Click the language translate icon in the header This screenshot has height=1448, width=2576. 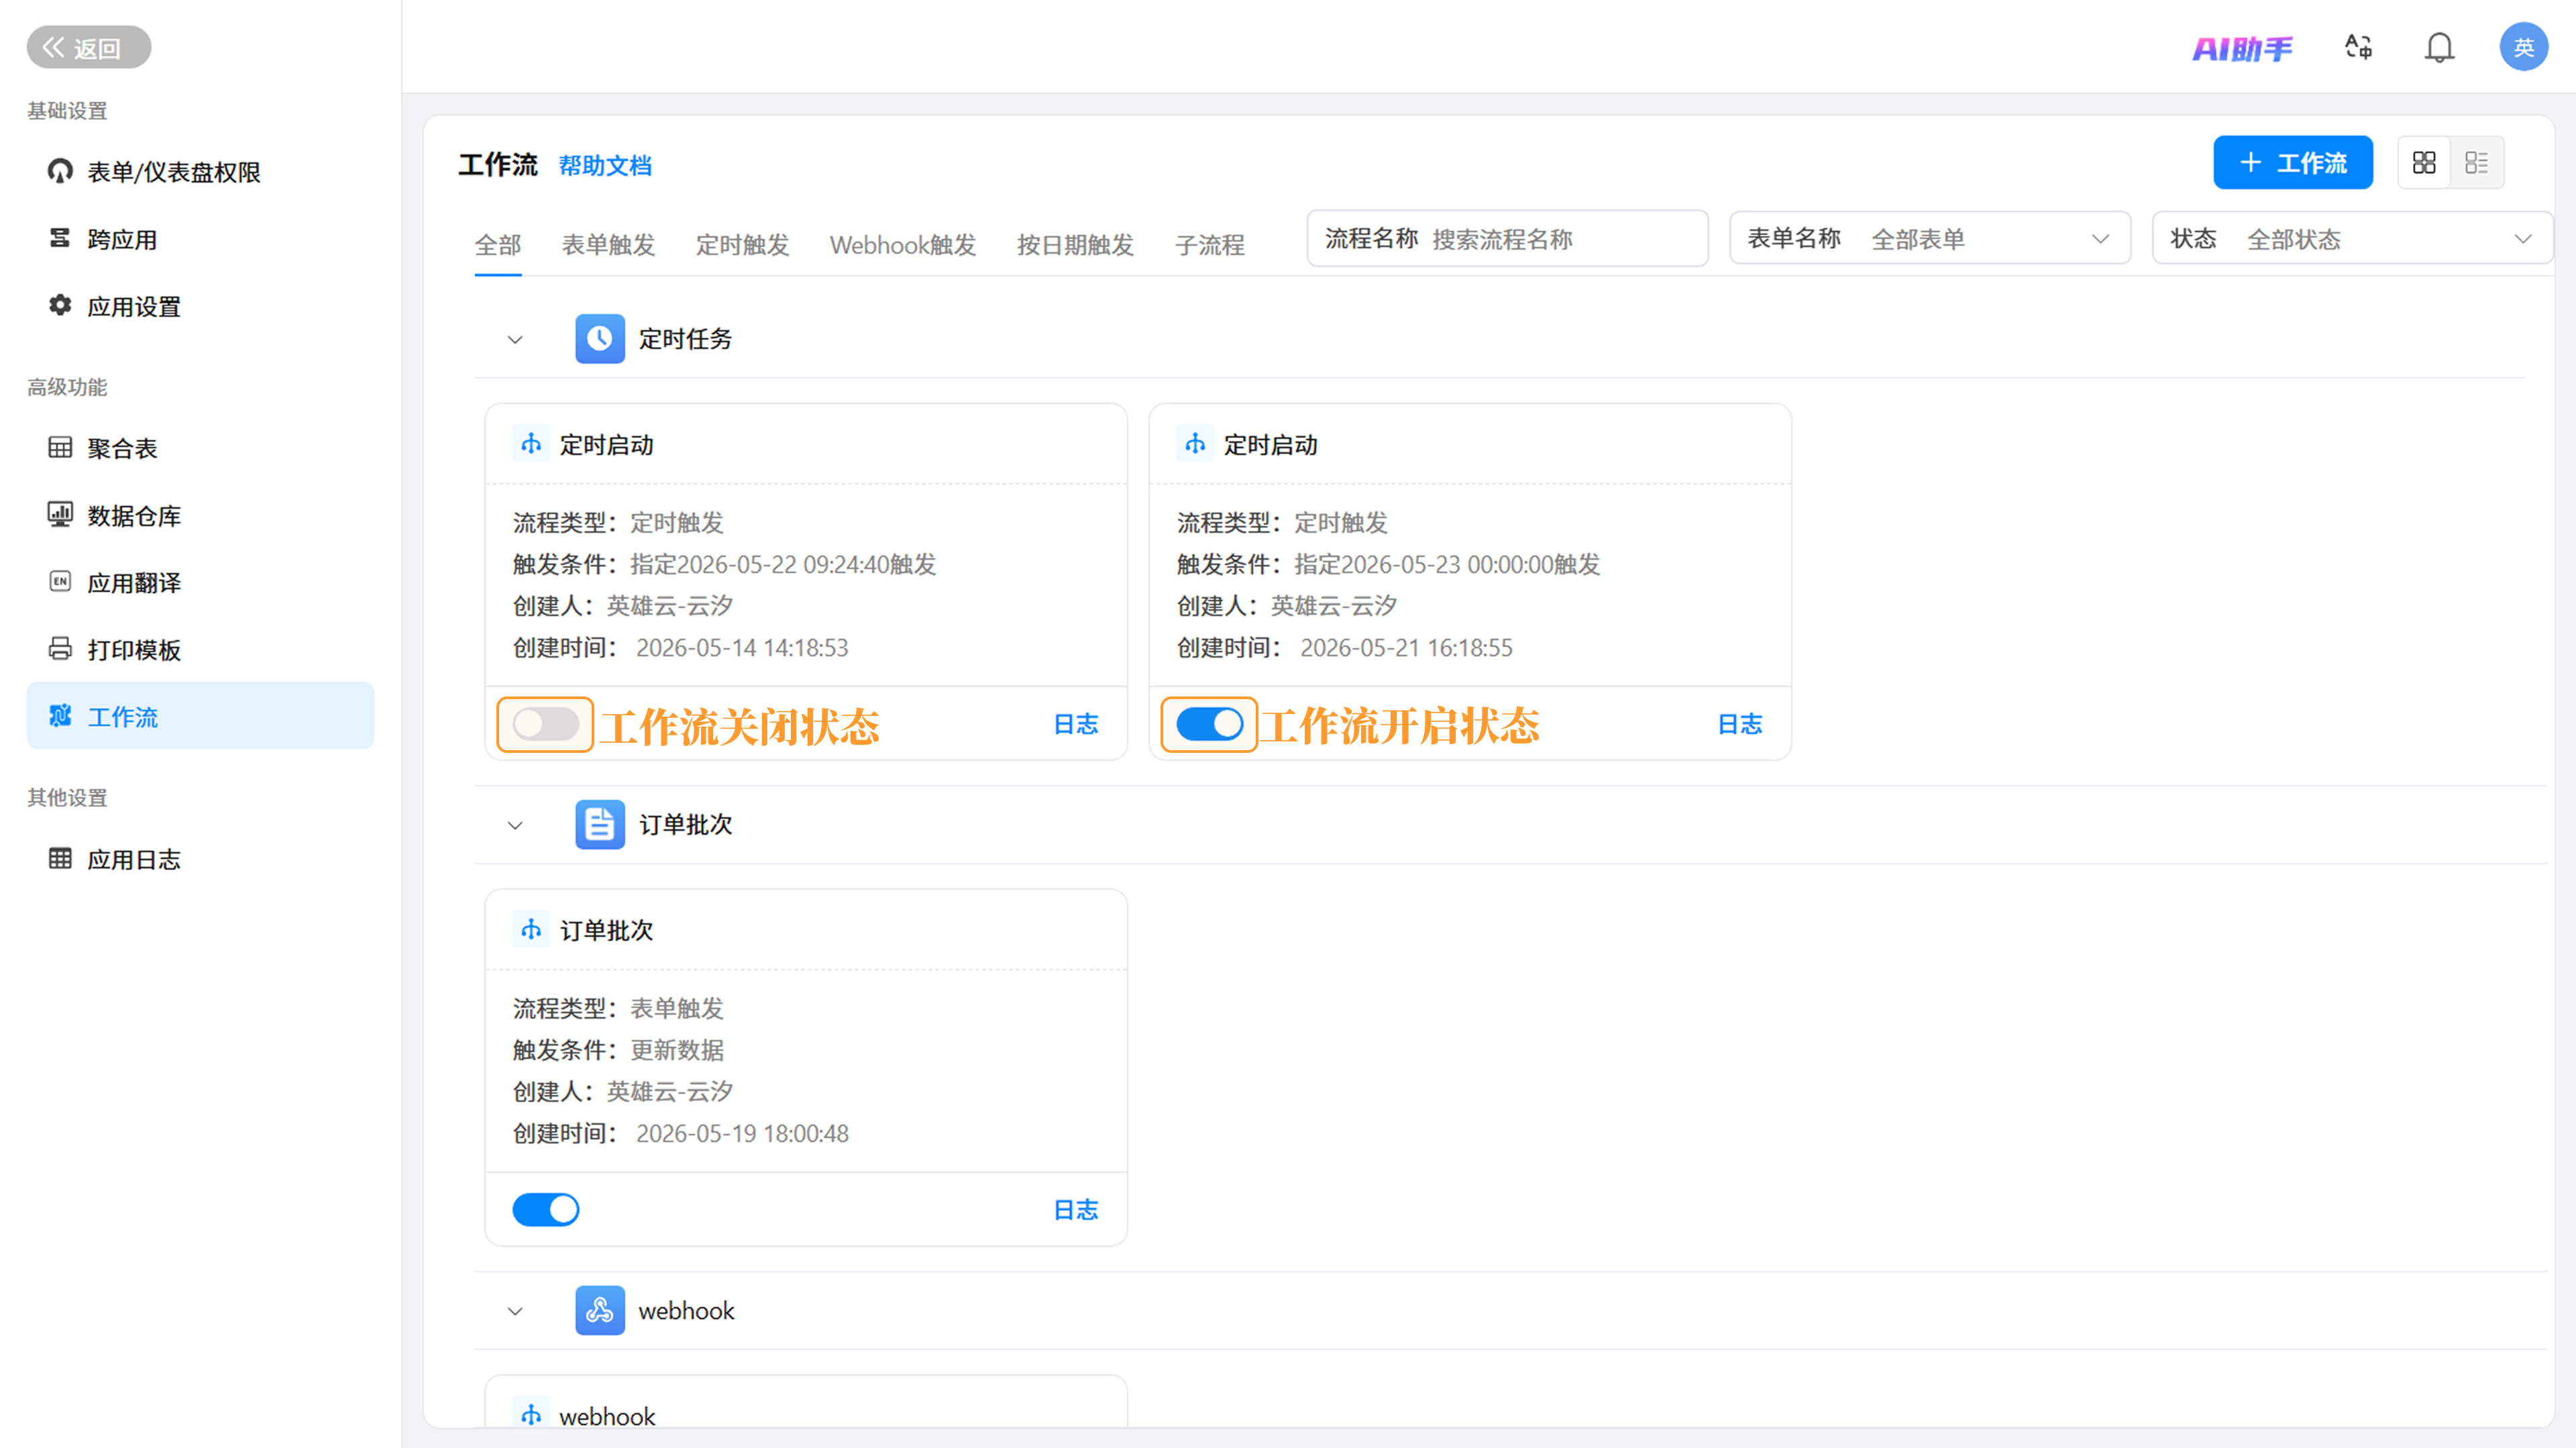(x=2358, y=47)
